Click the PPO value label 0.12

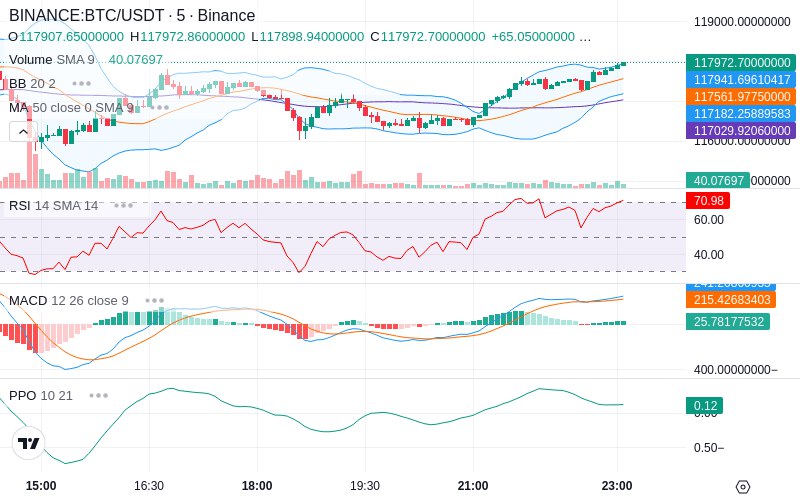705,406
